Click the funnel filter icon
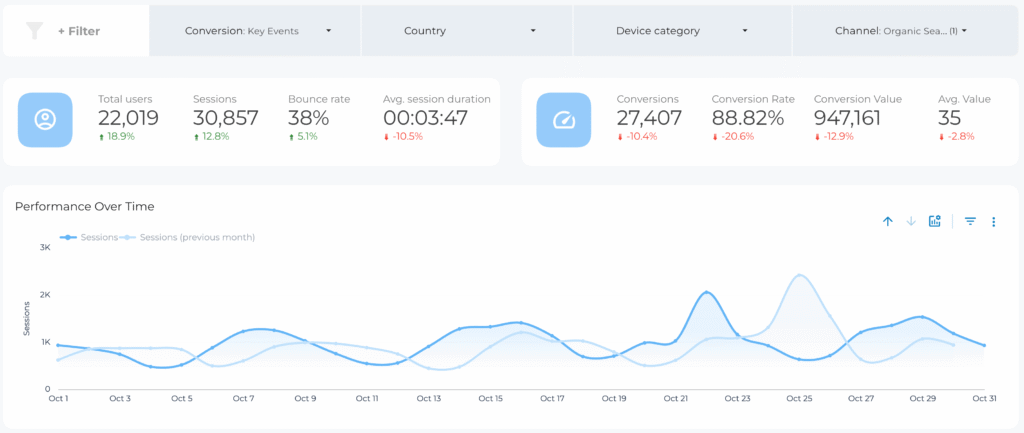The width and height of the screenshot is (1024, 433). [x=34, y=31]
